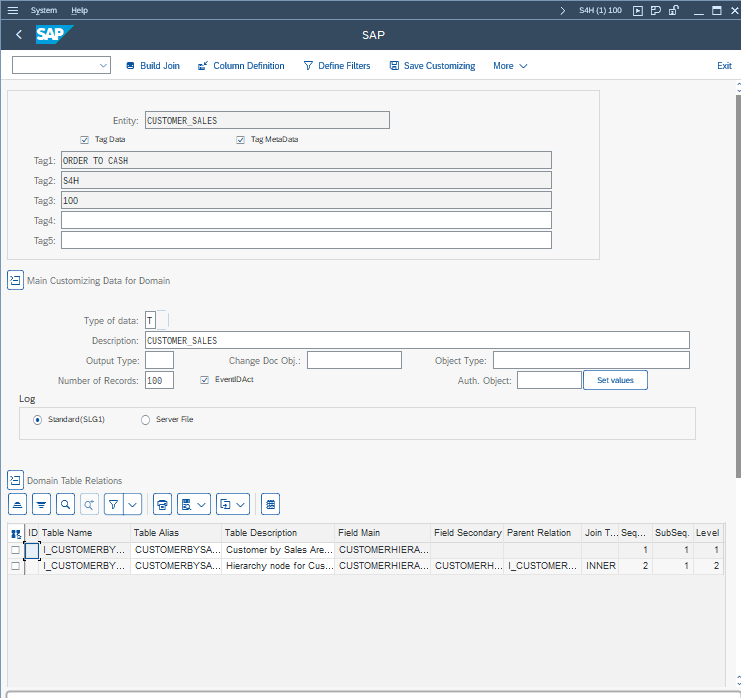Click the grid layout icon at toolbar end
This screenshot has height=698, width=741.
271,504
